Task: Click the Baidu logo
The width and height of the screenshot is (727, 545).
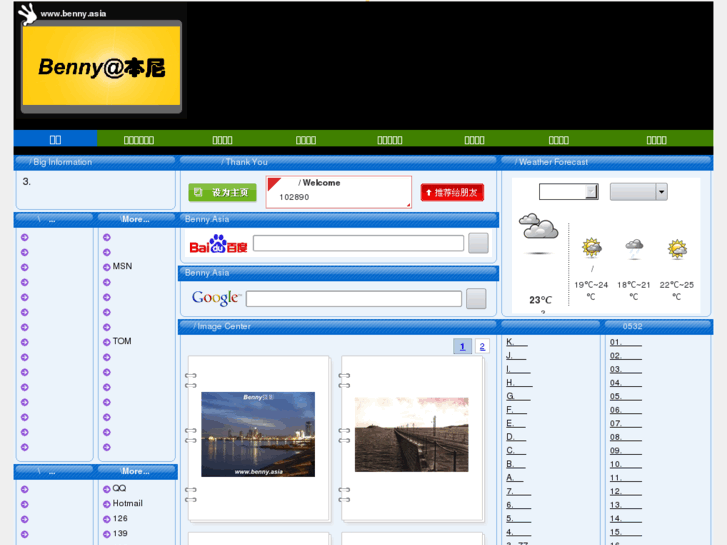Action: tap(218, 244)
